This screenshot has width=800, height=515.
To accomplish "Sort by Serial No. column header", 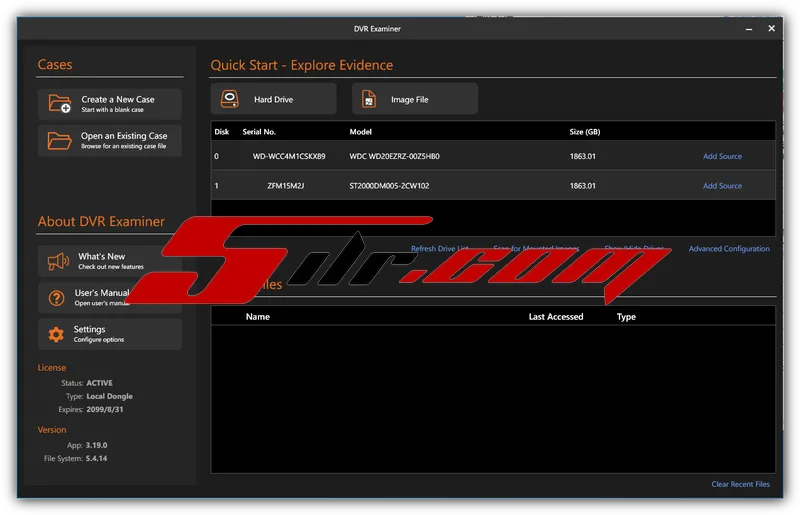I will [x=259, y=132].
